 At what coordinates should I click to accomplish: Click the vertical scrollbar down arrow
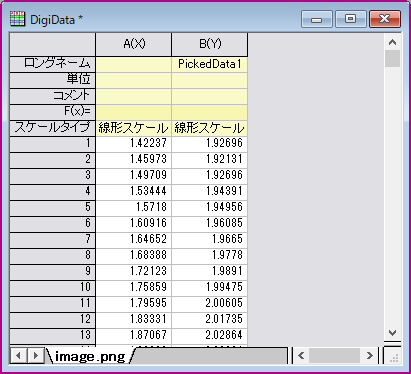tap(392, 332)
